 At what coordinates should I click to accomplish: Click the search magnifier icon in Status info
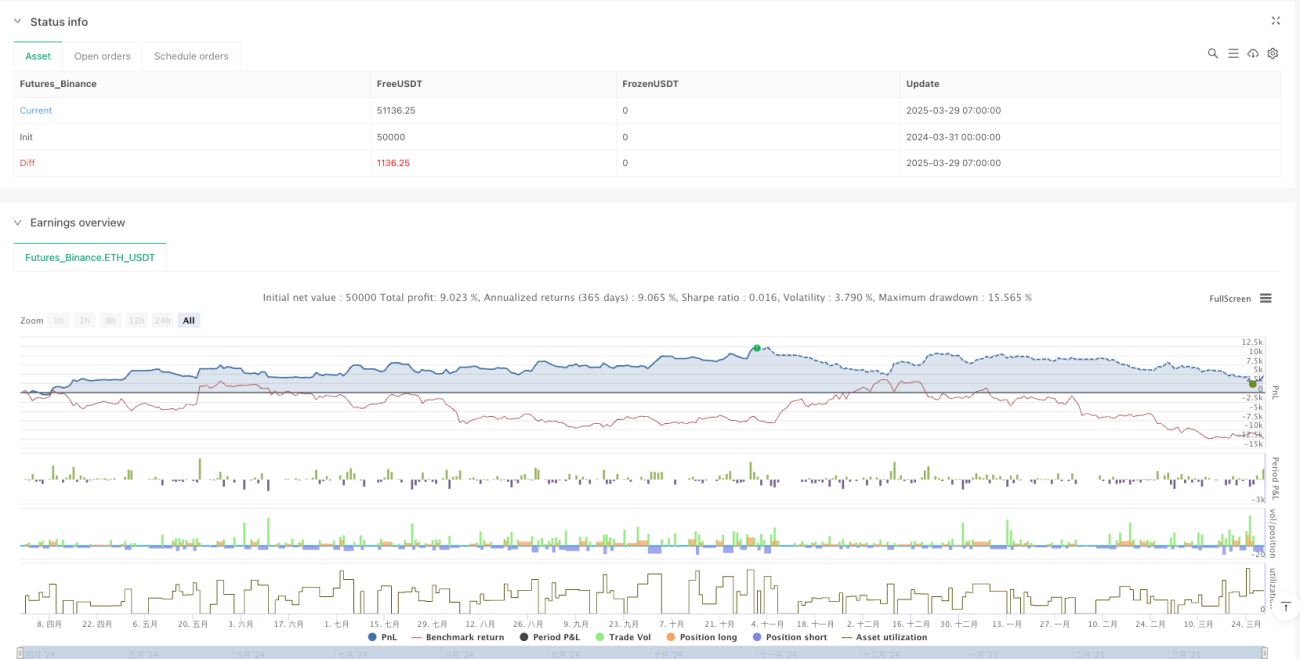tap(1212, 54)
